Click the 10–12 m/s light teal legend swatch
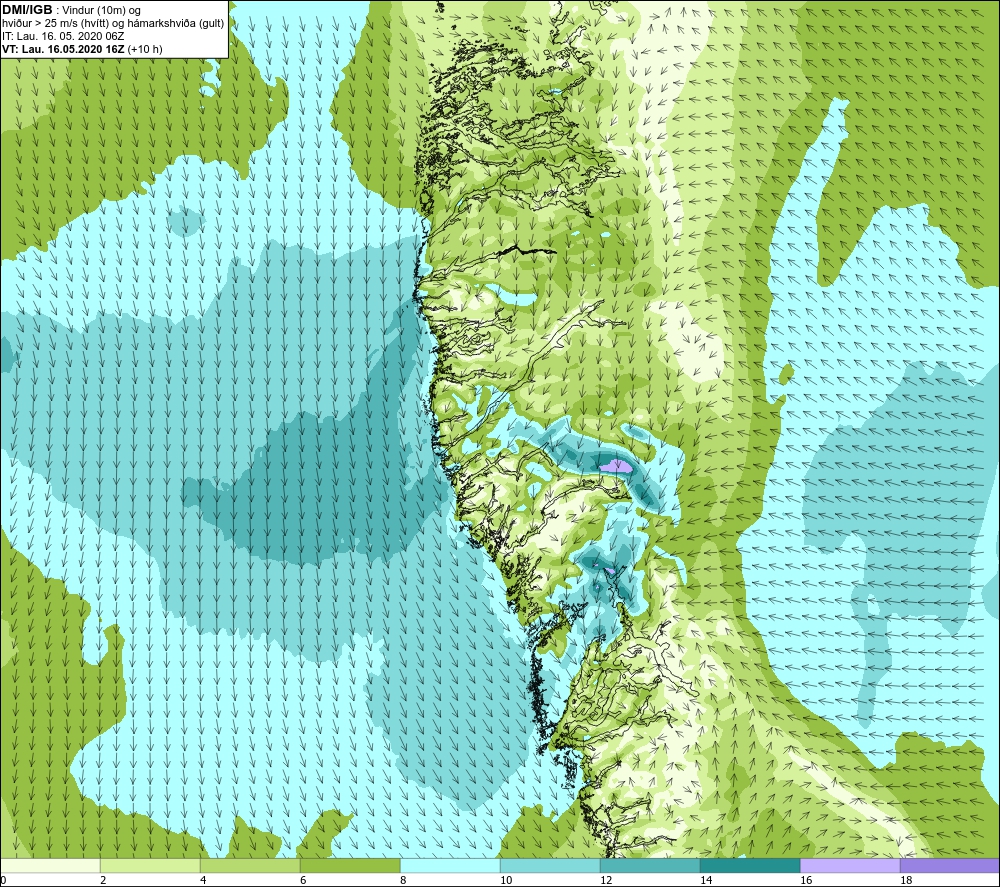1000x887 pixels. coord(550,865)
